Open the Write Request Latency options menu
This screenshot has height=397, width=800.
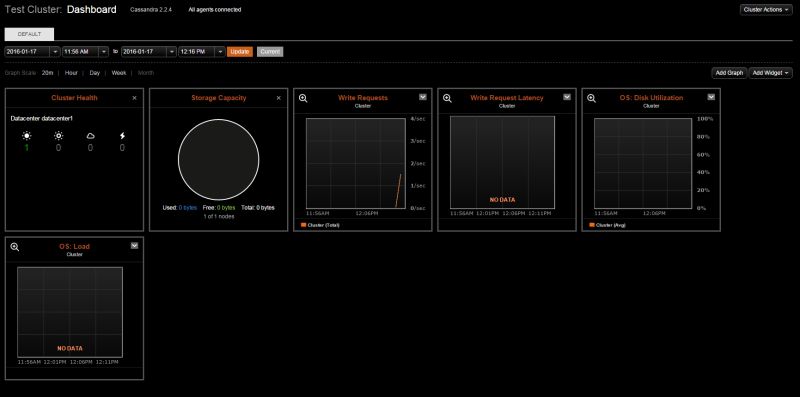(567, 97)
